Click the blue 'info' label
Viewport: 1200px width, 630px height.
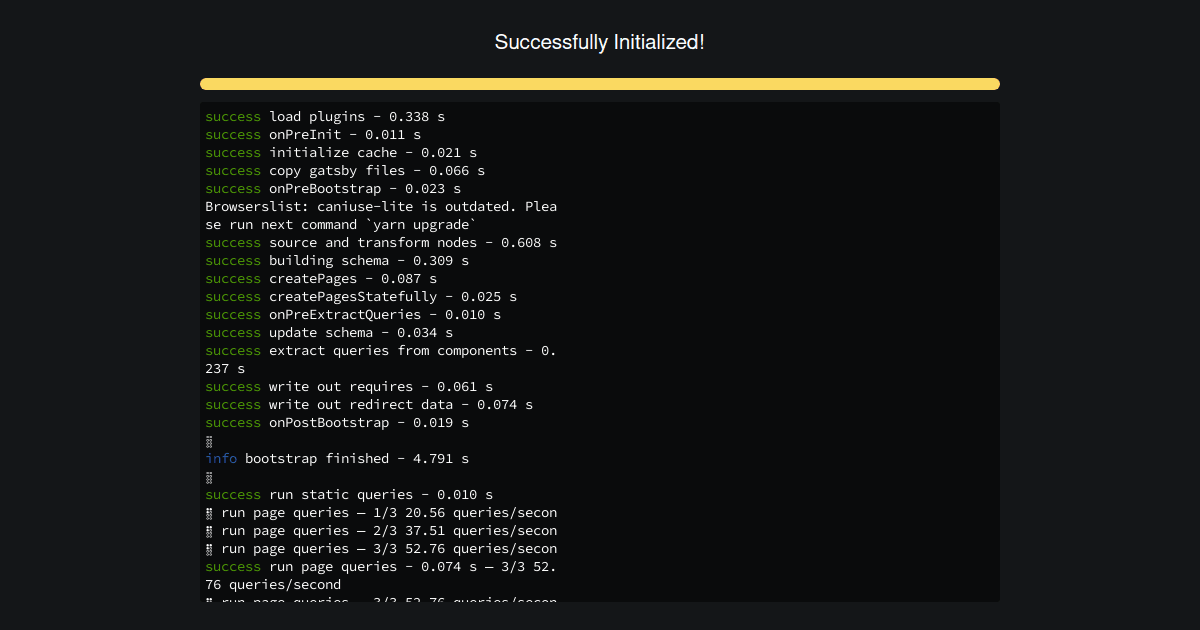click(x=219, y=458)
